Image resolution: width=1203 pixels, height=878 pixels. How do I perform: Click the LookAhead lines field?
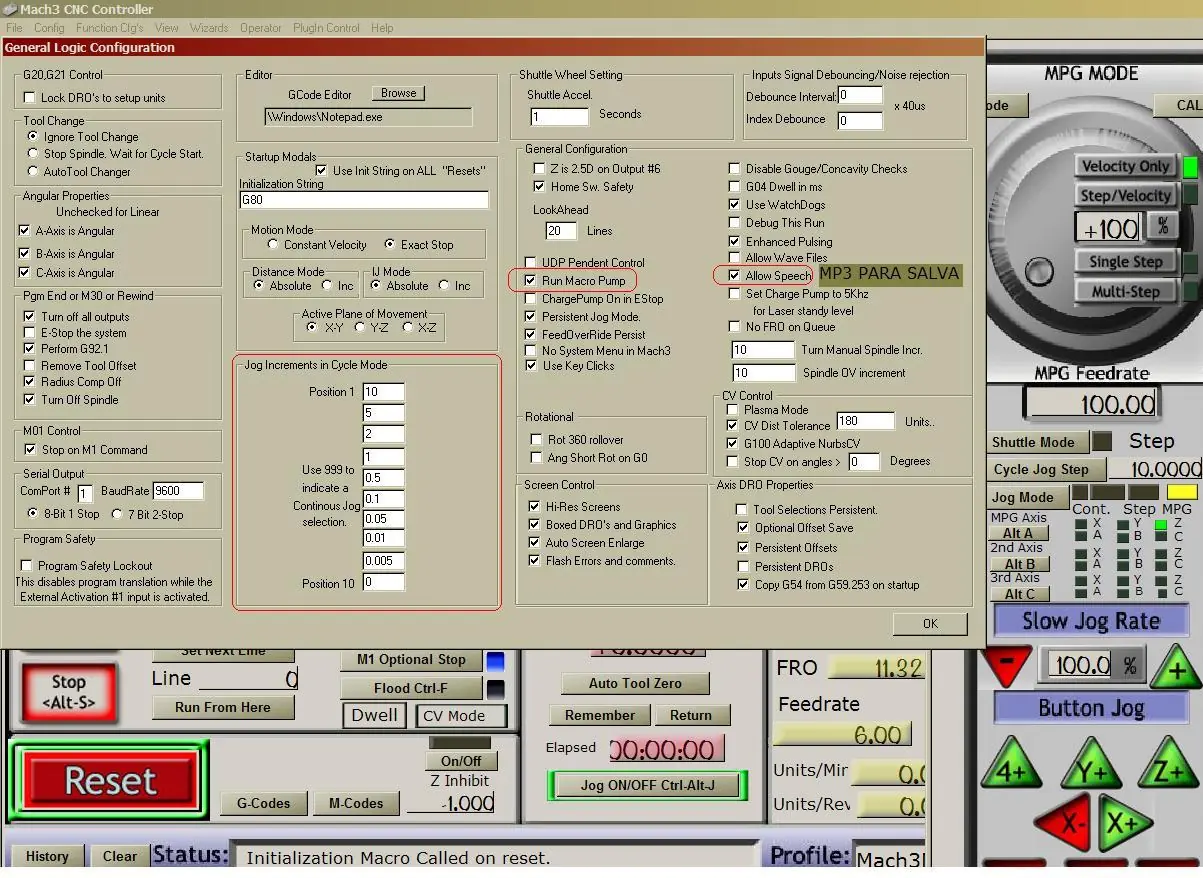561,231
